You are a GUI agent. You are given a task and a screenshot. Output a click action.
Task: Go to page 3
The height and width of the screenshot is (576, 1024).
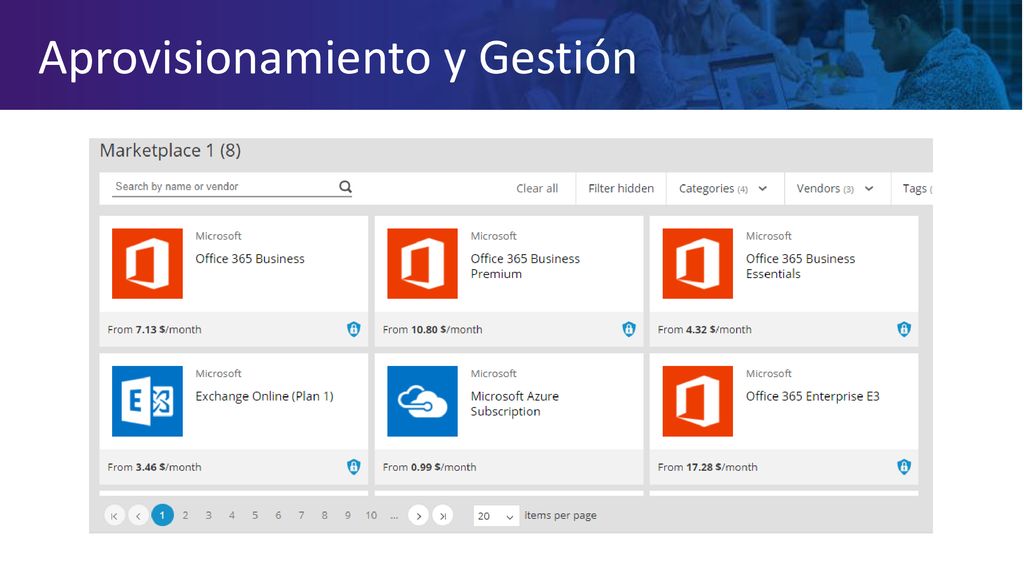[x=208, y=515]
